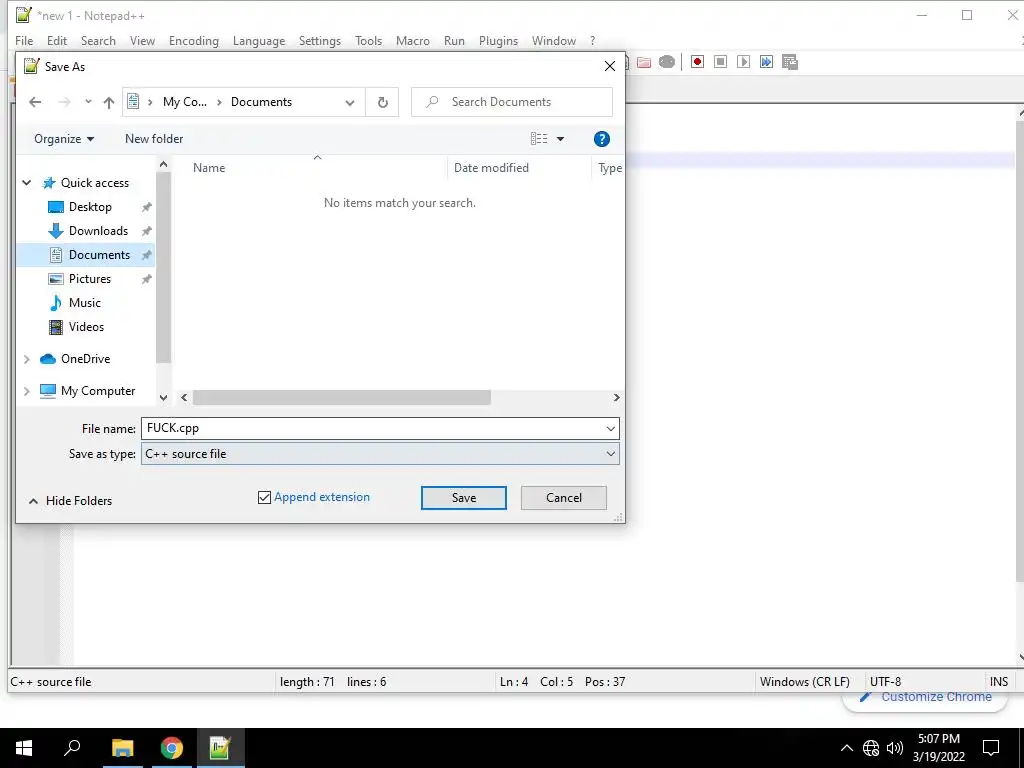Open the File menu
The width and height of the screenshot is (1024, 768).
pyautogui.click(x=24, y=40)
